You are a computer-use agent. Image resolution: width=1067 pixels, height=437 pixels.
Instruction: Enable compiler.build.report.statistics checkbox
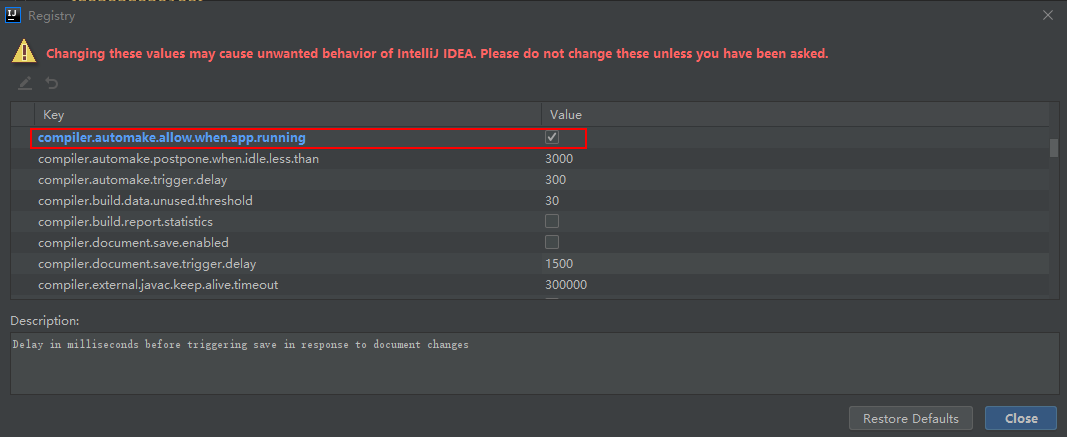tap(552, 221)
